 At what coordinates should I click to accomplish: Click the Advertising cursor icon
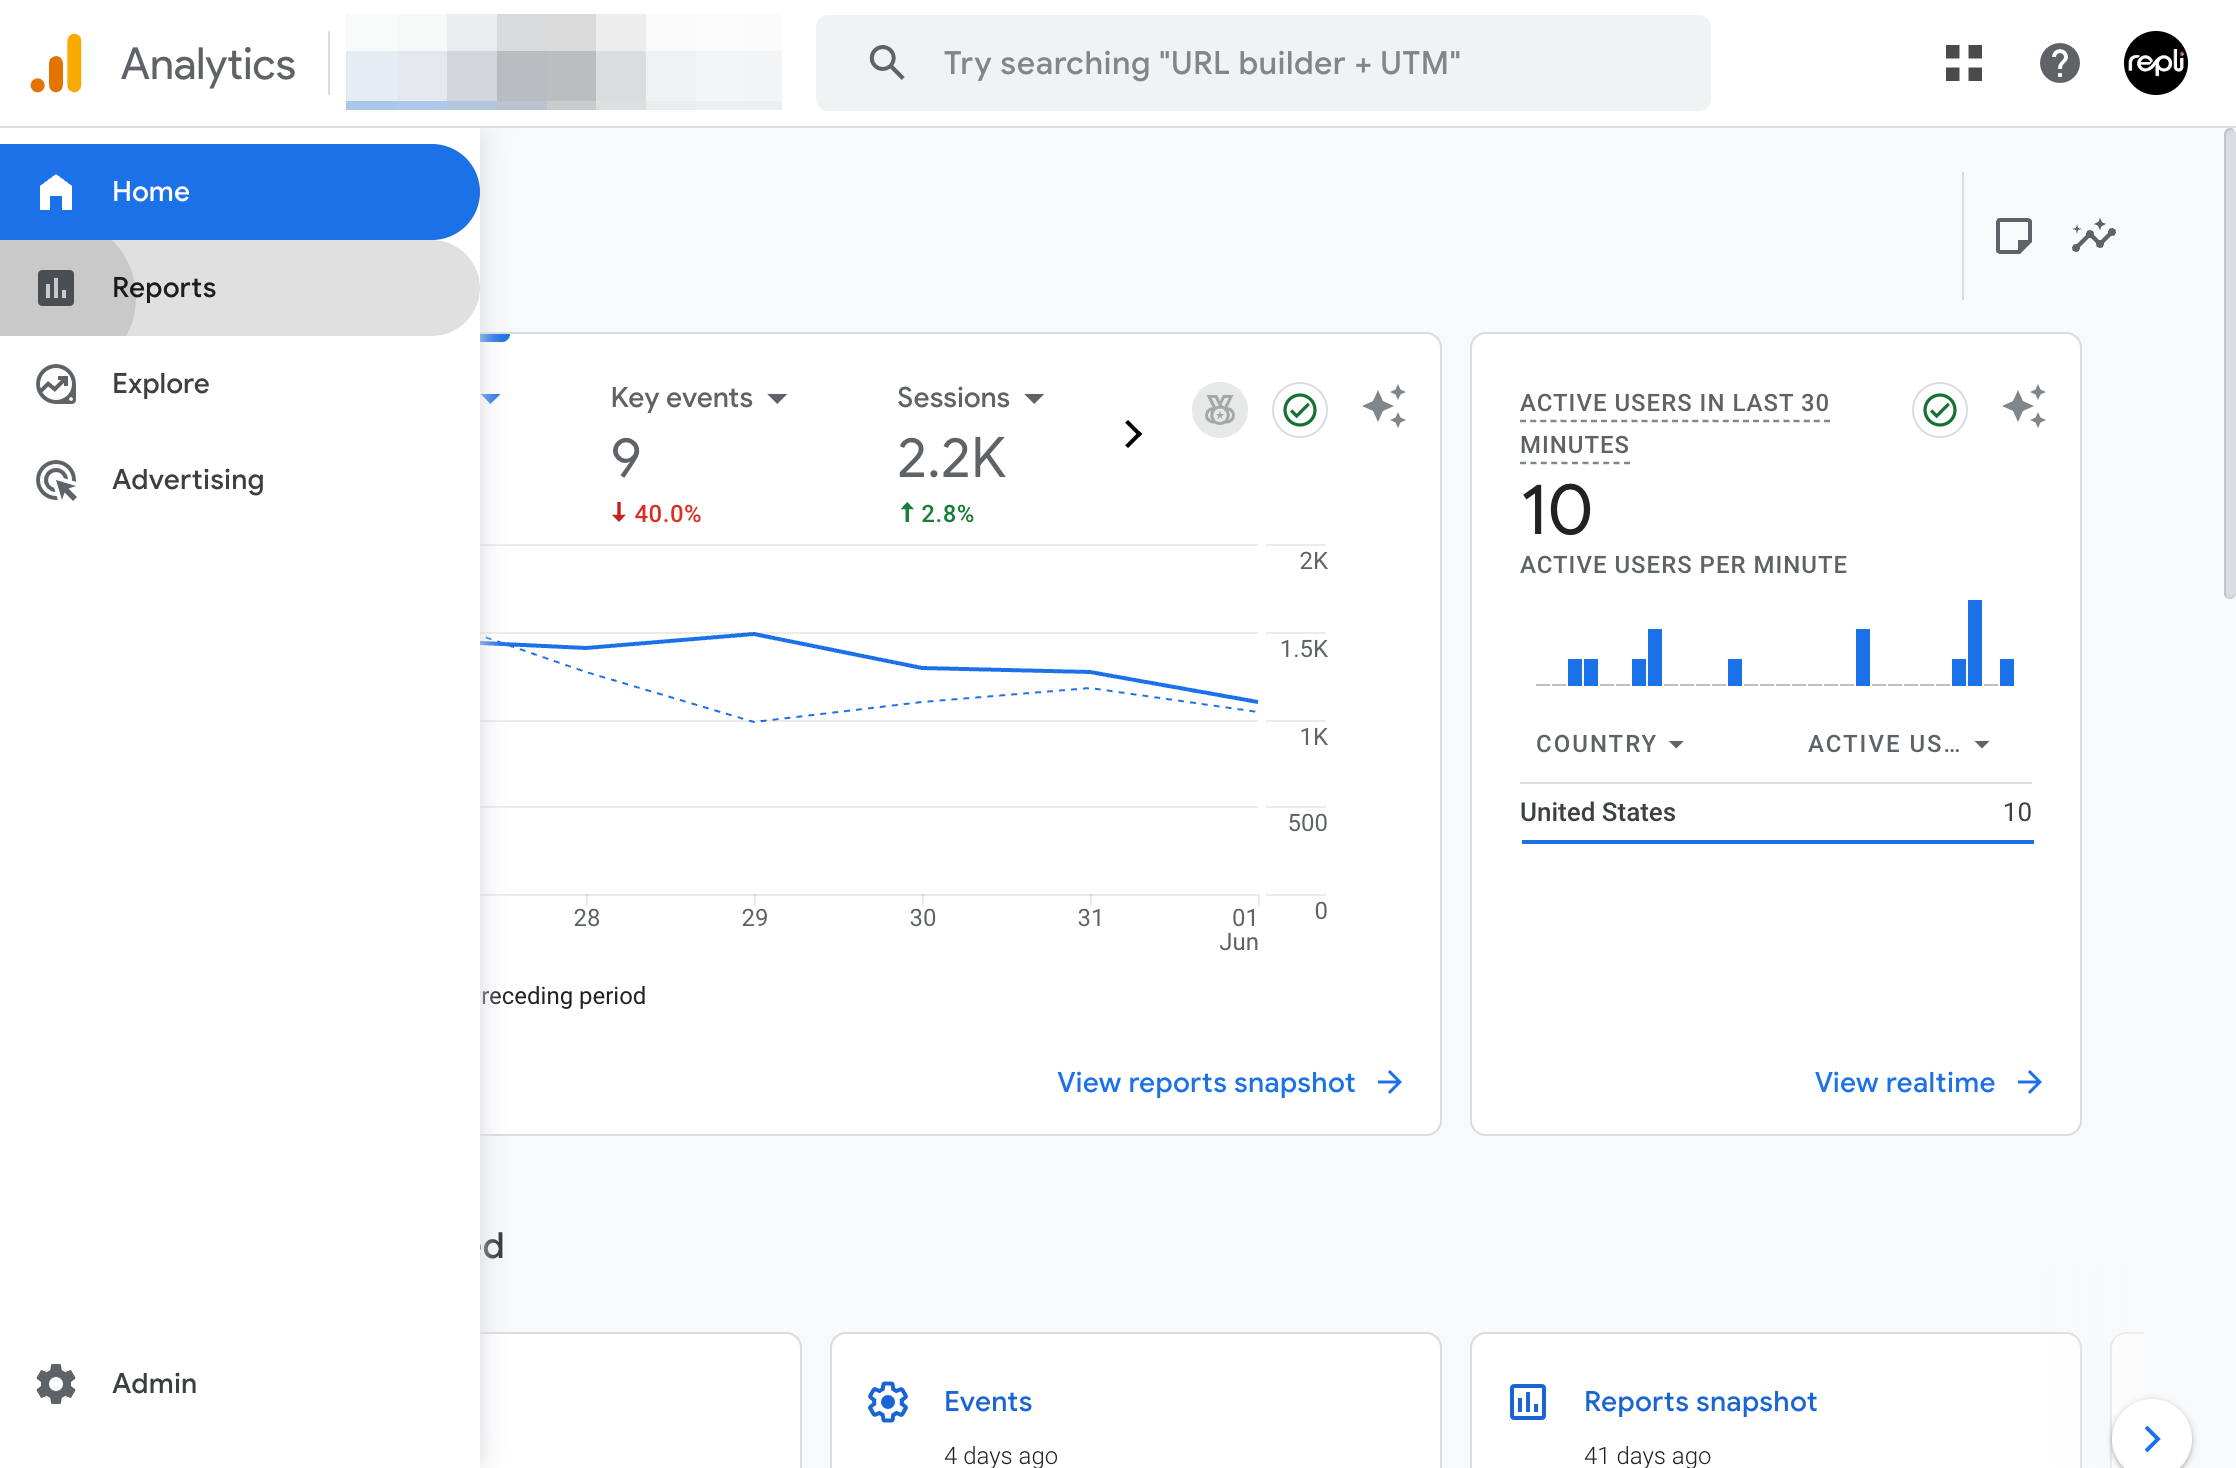click(x=56, y=480)
